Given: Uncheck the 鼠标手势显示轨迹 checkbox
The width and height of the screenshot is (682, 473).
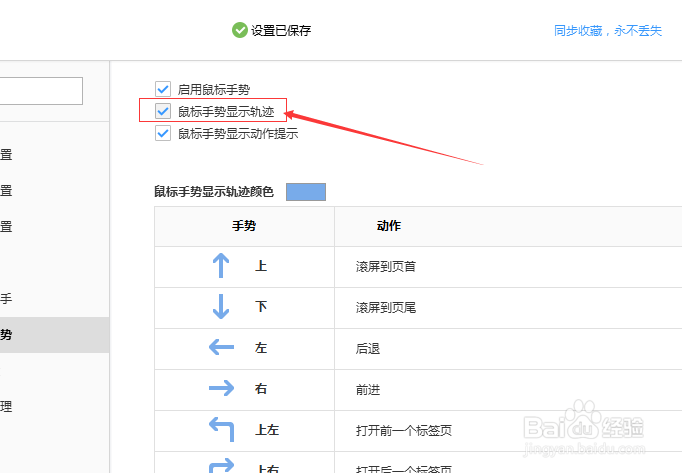Looking at the screenshot, I should pyautogui.click(x=163, y=111).
